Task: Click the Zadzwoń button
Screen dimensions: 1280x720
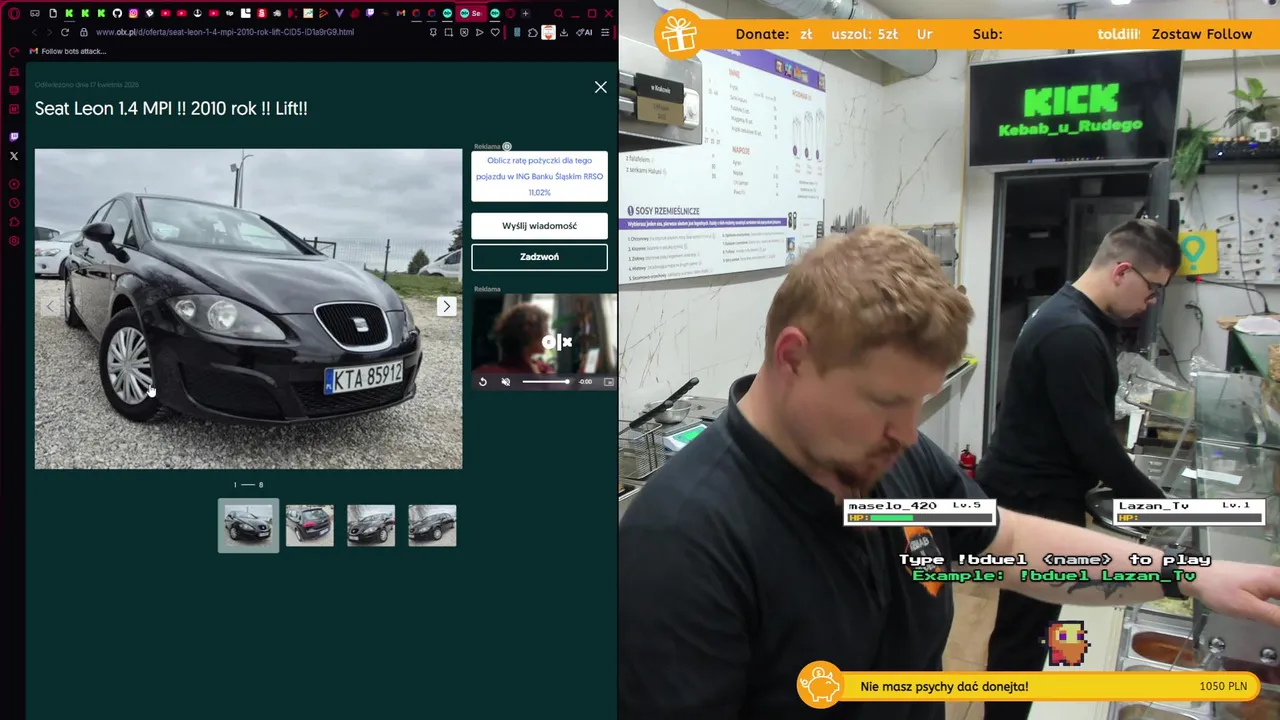Action: point(539,257)
